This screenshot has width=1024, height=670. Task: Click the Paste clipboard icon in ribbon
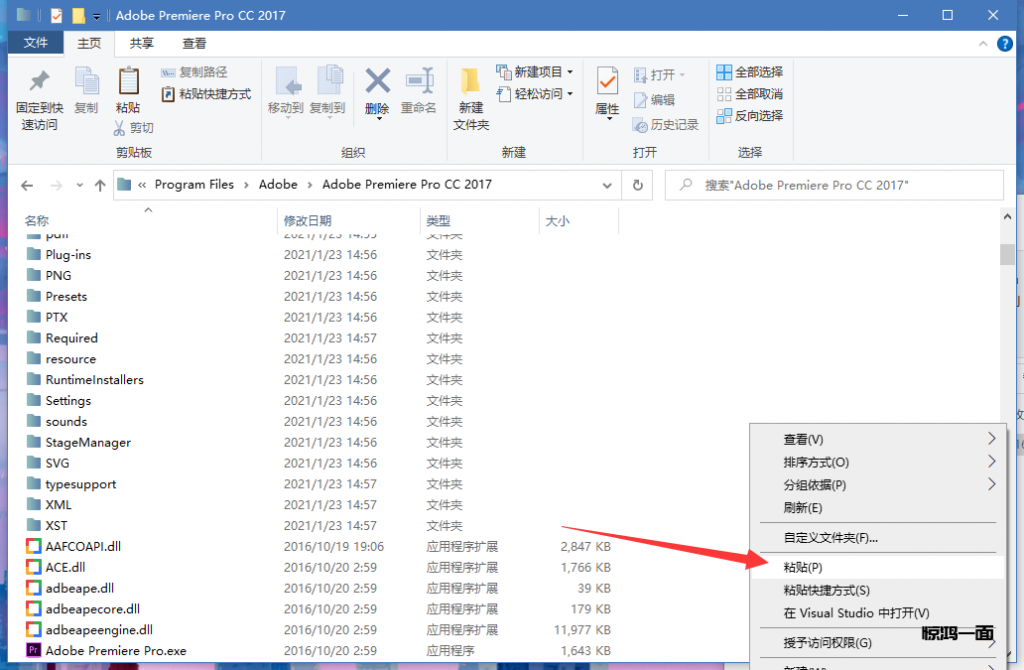[x=128, y=83]
